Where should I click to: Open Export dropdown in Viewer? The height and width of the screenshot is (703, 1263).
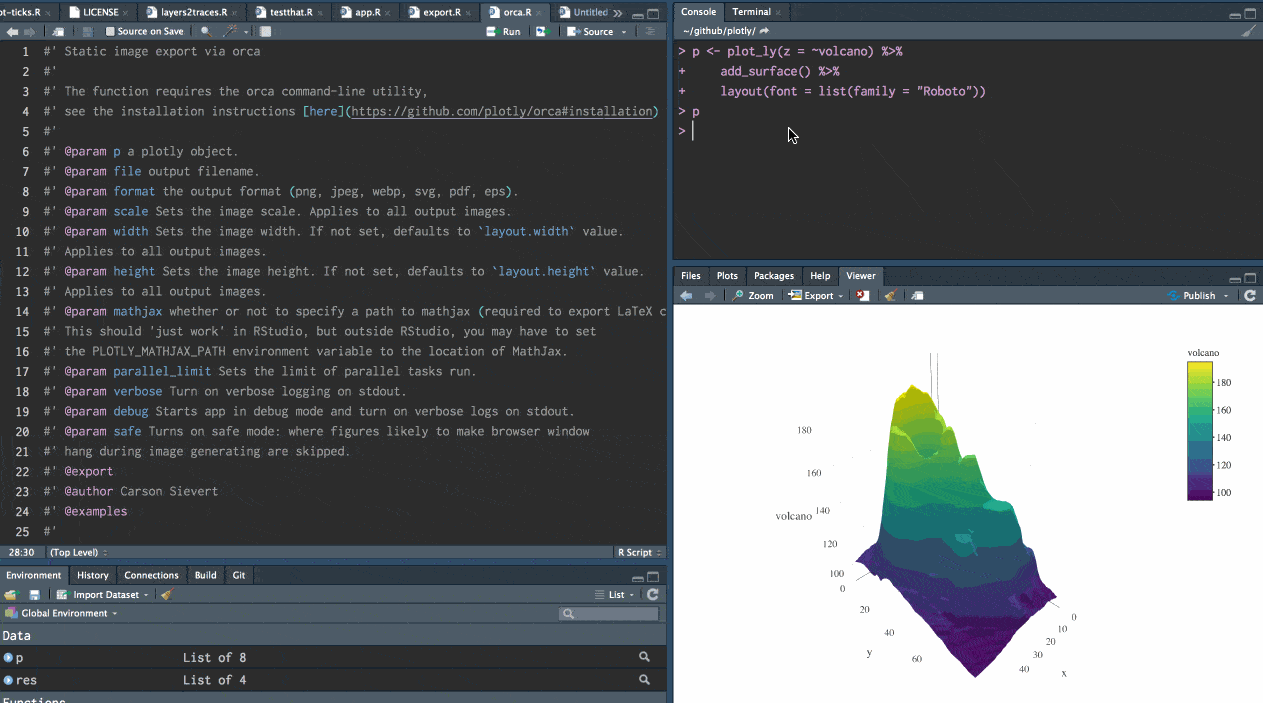tap(816, 296)
